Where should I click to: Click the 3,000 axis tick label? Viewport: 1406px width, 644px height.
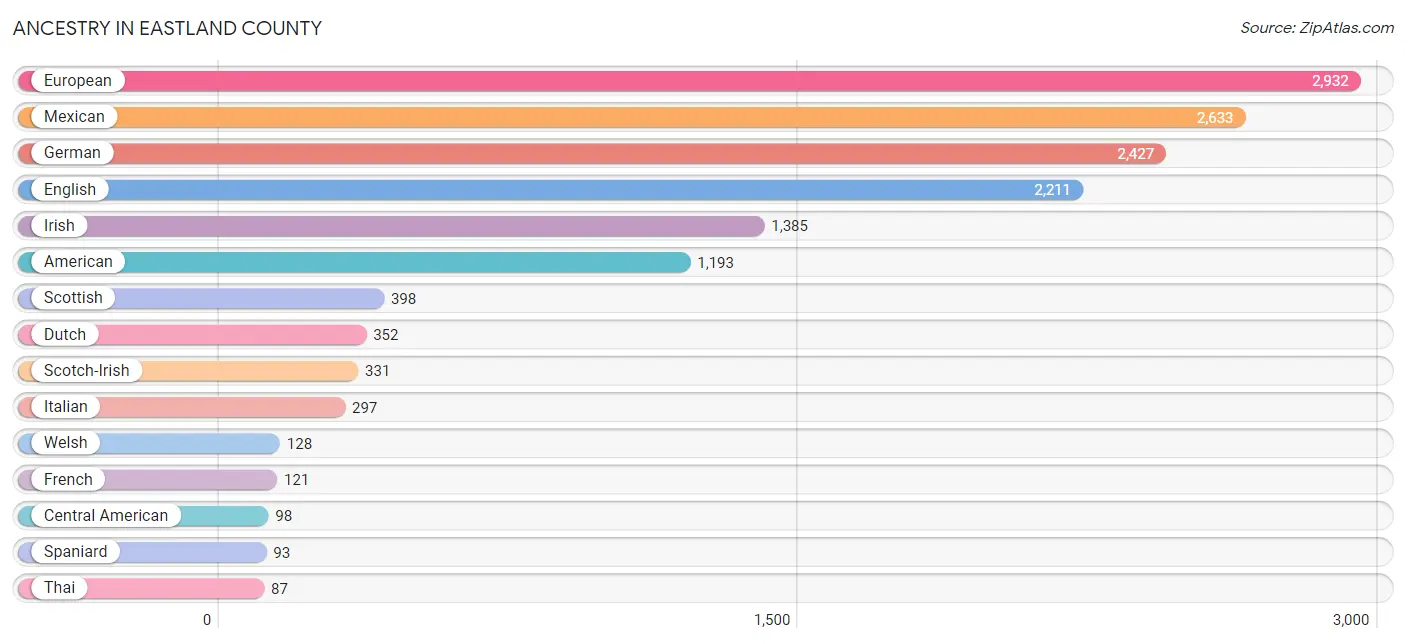click(1350, 620)
